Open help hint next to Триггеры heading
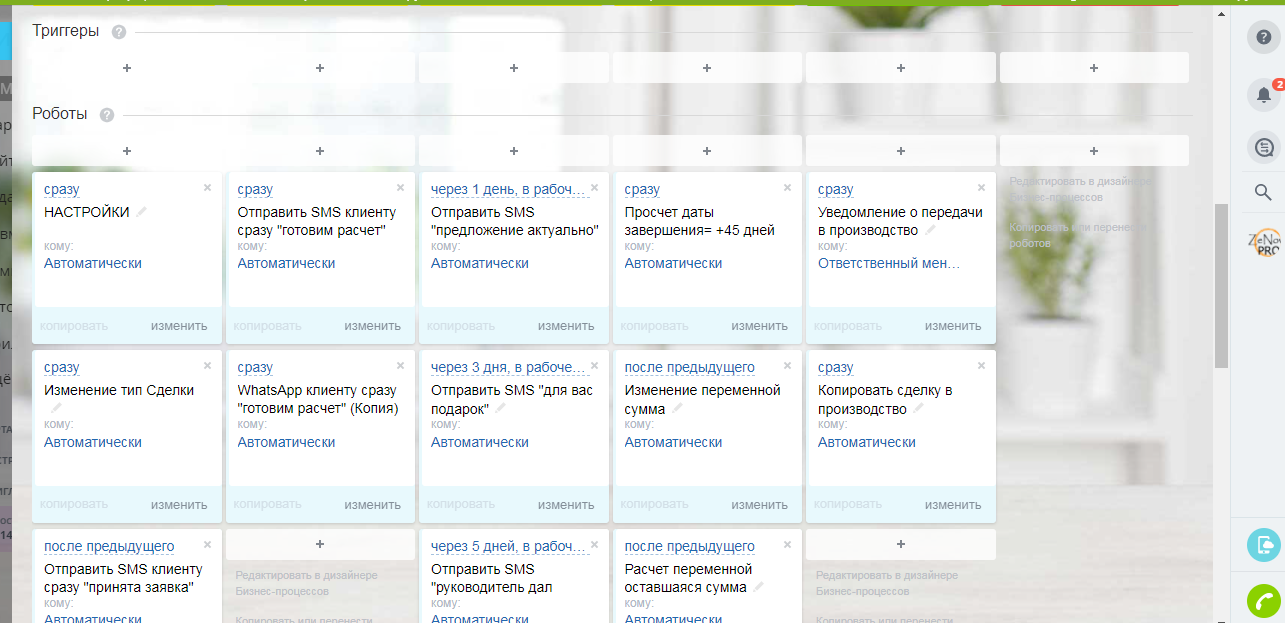 [x=119, y=32]
